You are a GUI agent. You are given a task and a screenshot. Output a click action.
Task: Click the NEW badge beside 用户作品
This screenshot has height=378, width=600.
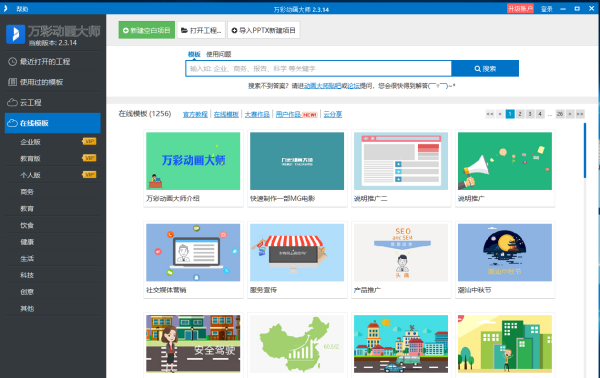click(310, 114)
